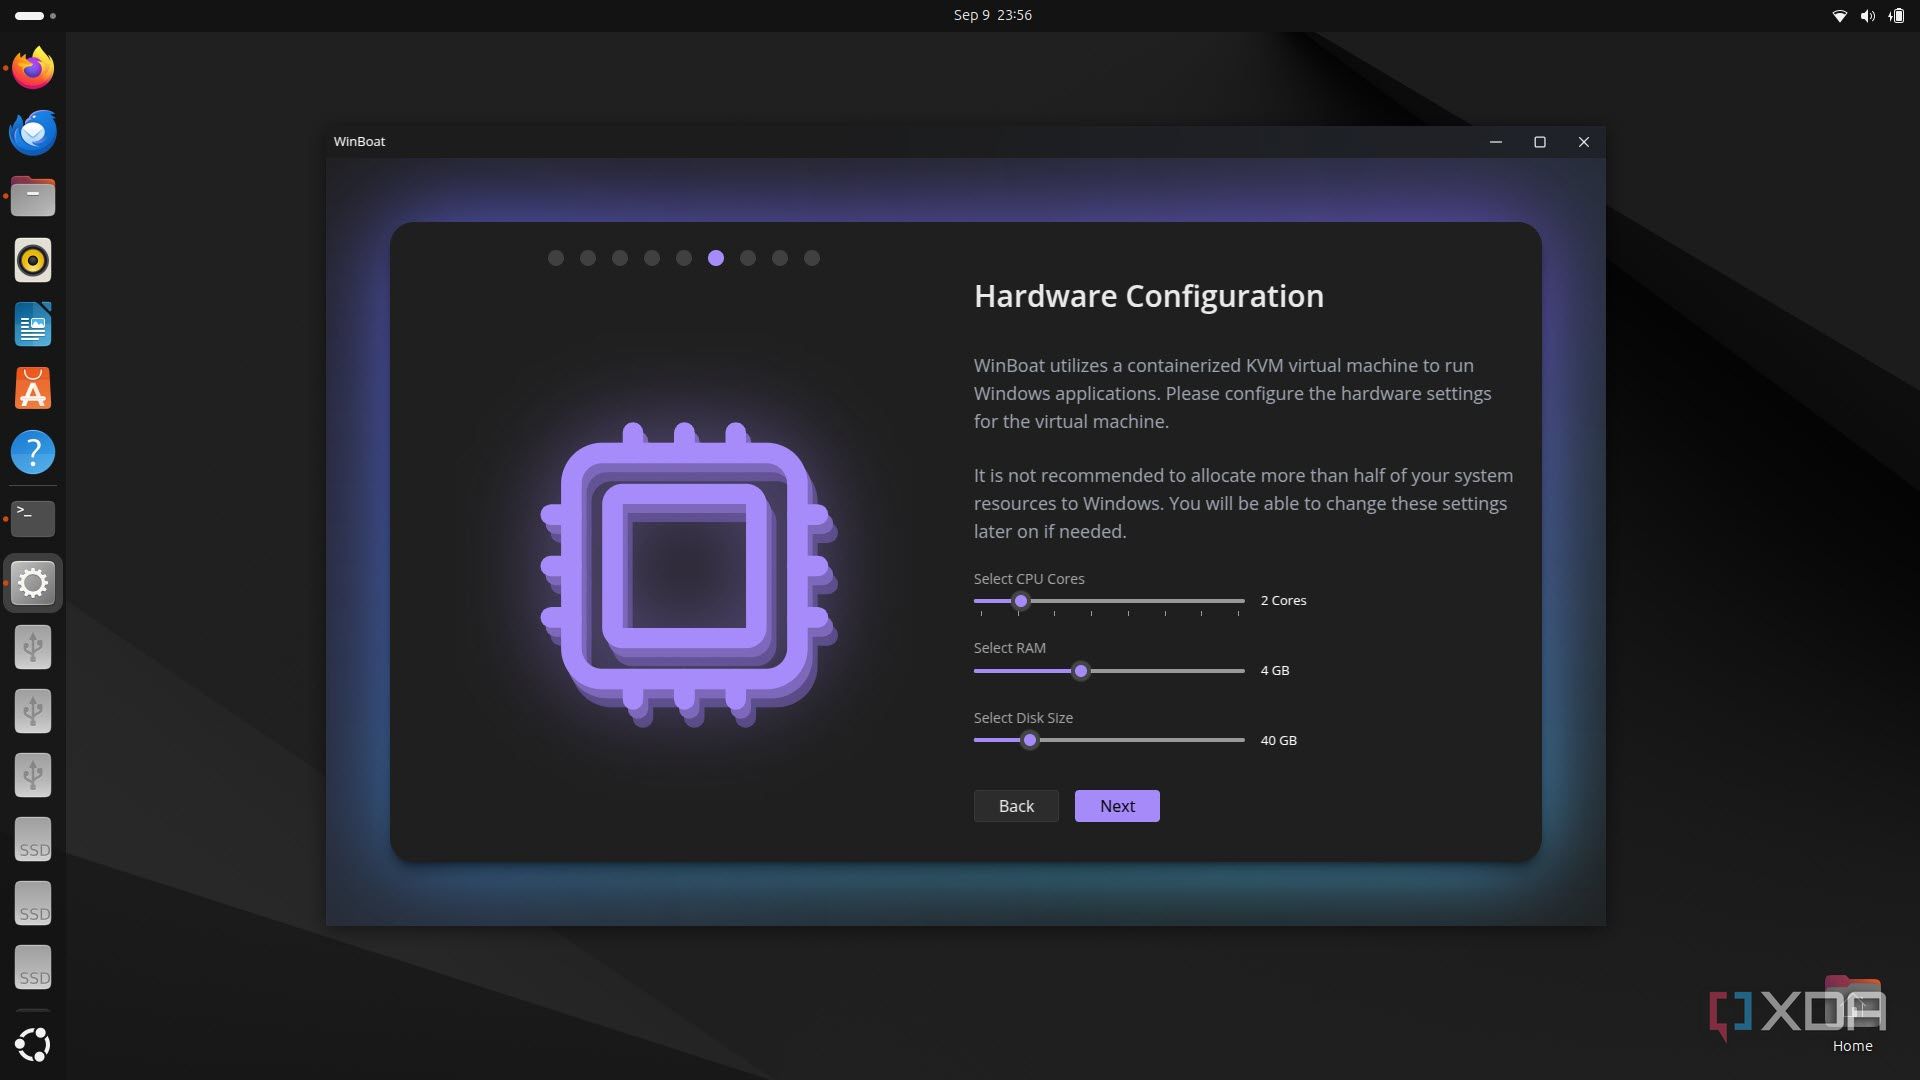
Task: Open the second SSD drive icon
Action: 33,904
